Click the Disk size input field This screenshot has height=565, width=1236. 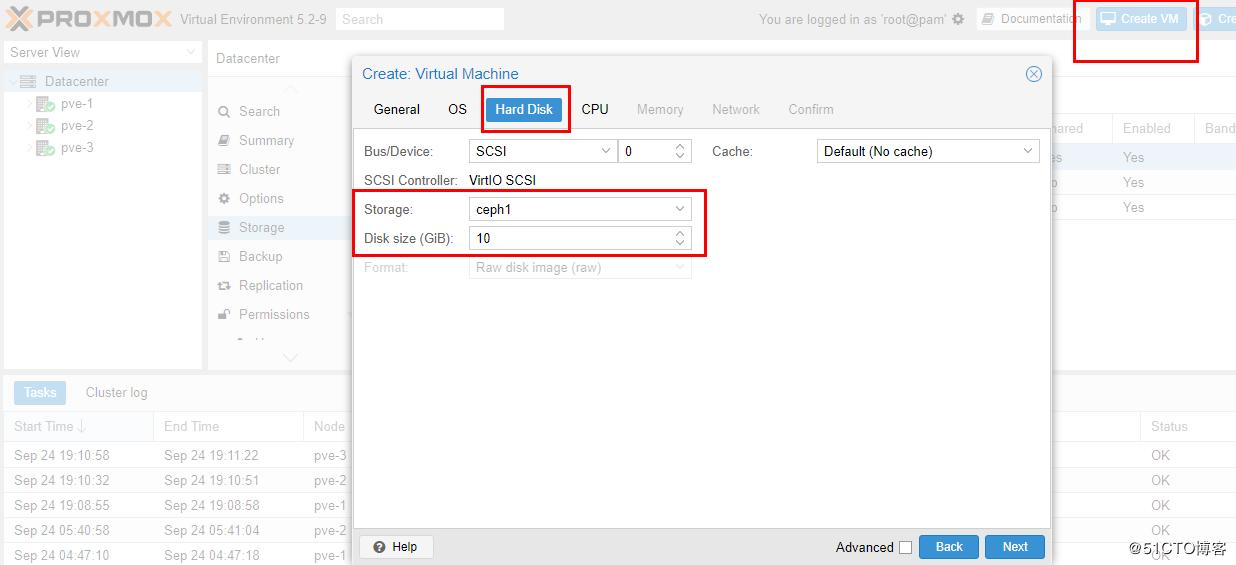tap(570, 239)
